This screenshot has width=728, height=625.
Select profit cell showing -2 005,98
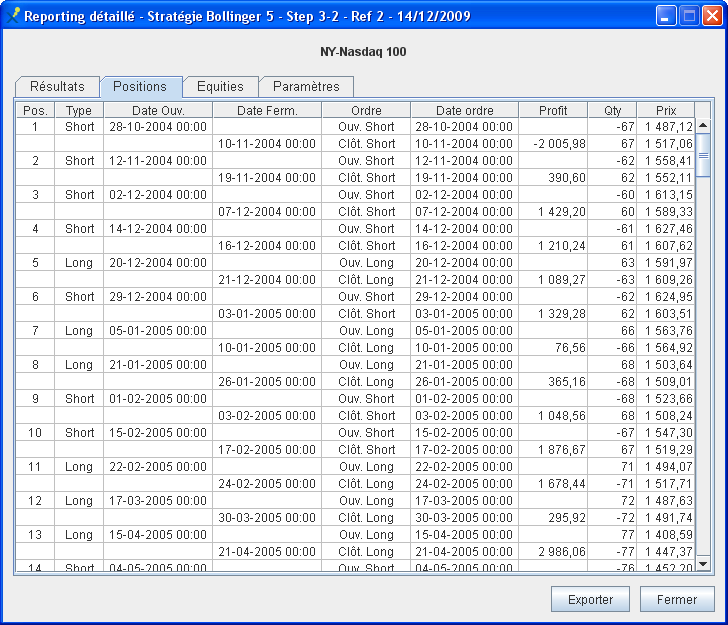pyautogui.click(x=553, y=144)
